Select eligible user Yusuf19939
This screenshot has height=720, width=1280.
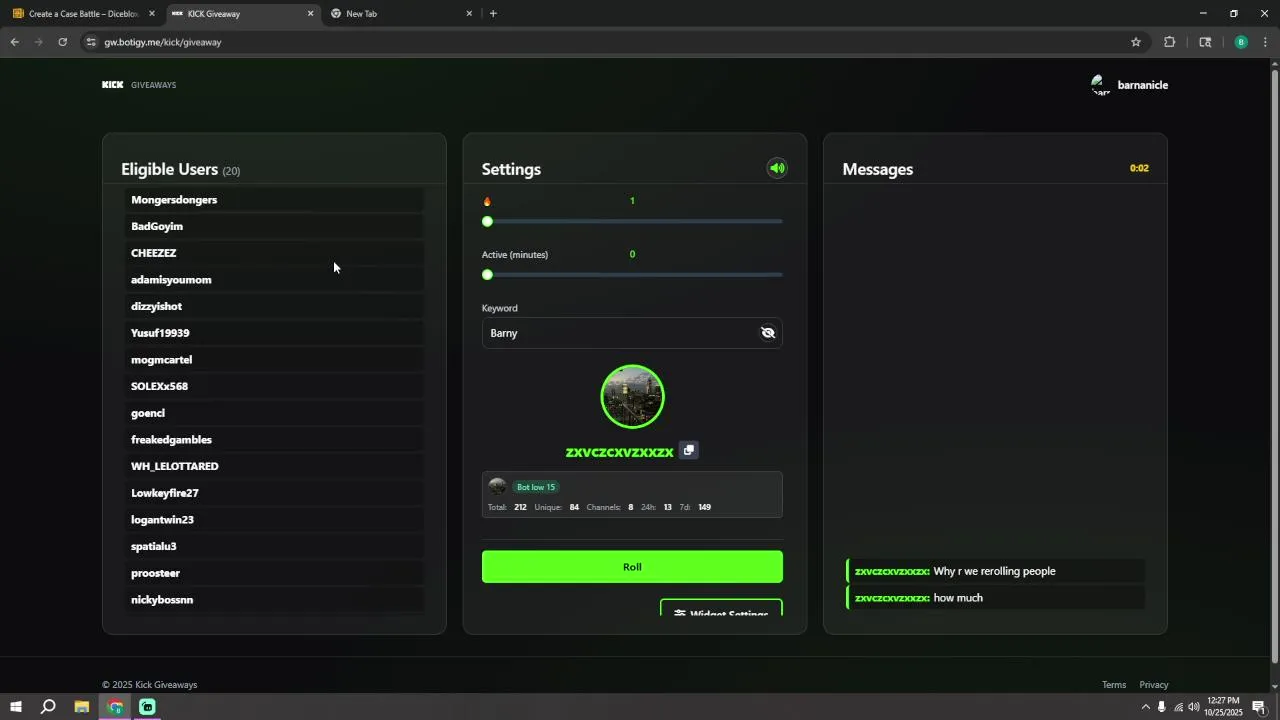tap(274, 333)
